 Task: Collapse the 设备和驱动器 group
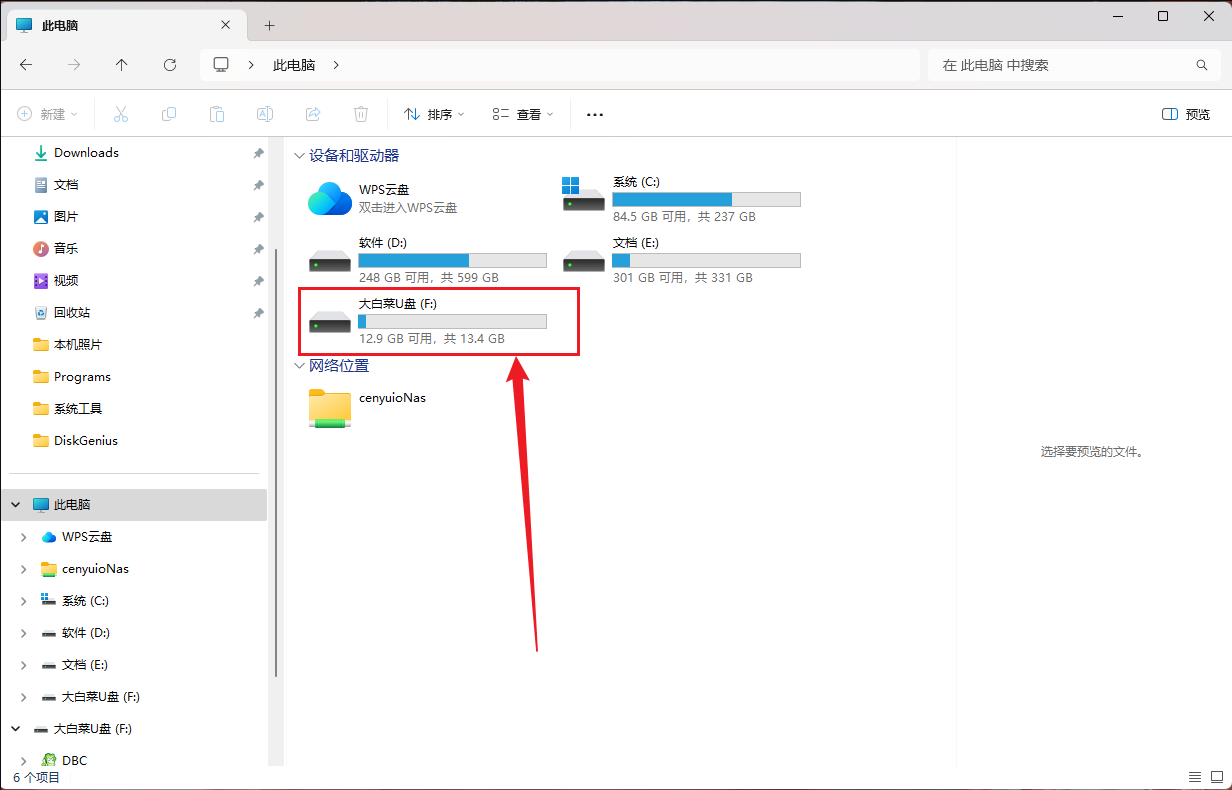pyautogui.click(x=299, y=156)
